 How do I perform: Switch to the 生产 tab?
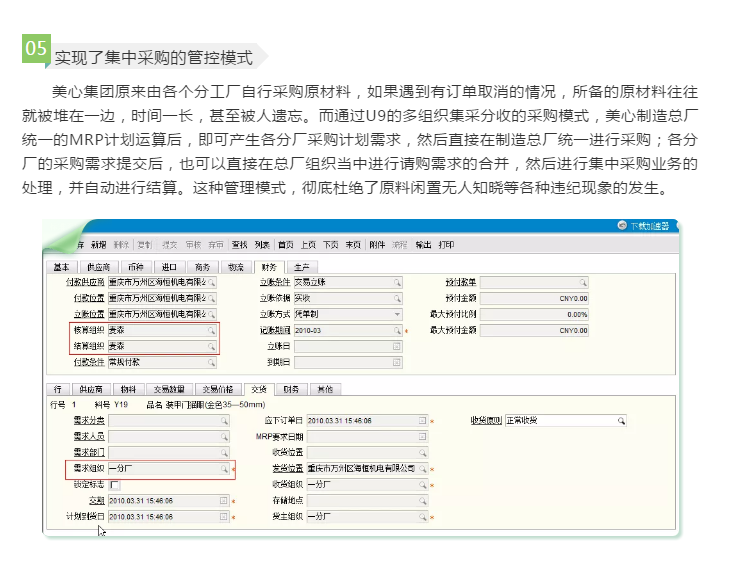pyautogui.click(x=302, y=267)
